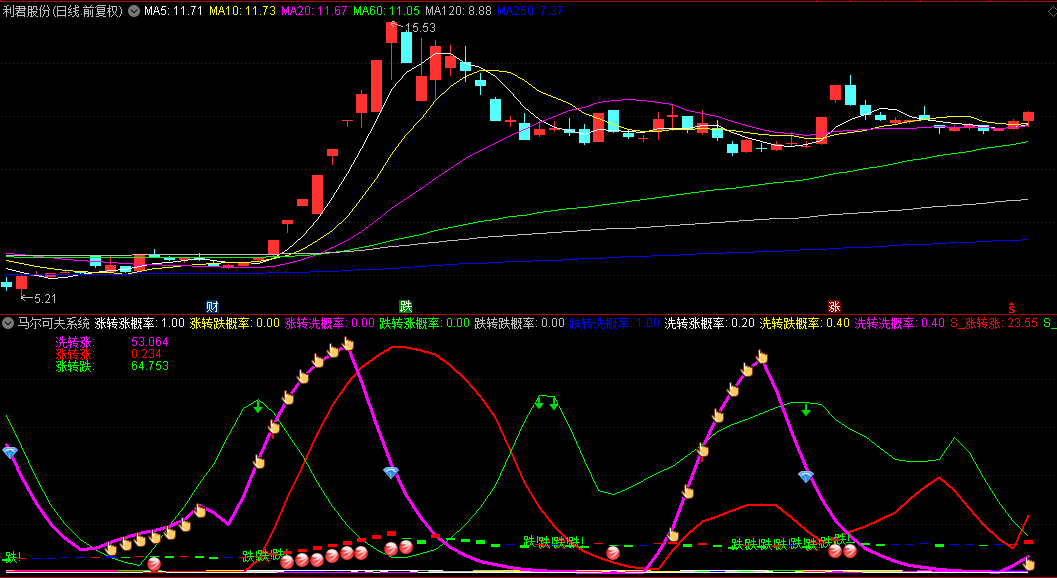Click the MA120: 8.88 label
Viewport: 1057px width, 578px height.
coord(458,11)
